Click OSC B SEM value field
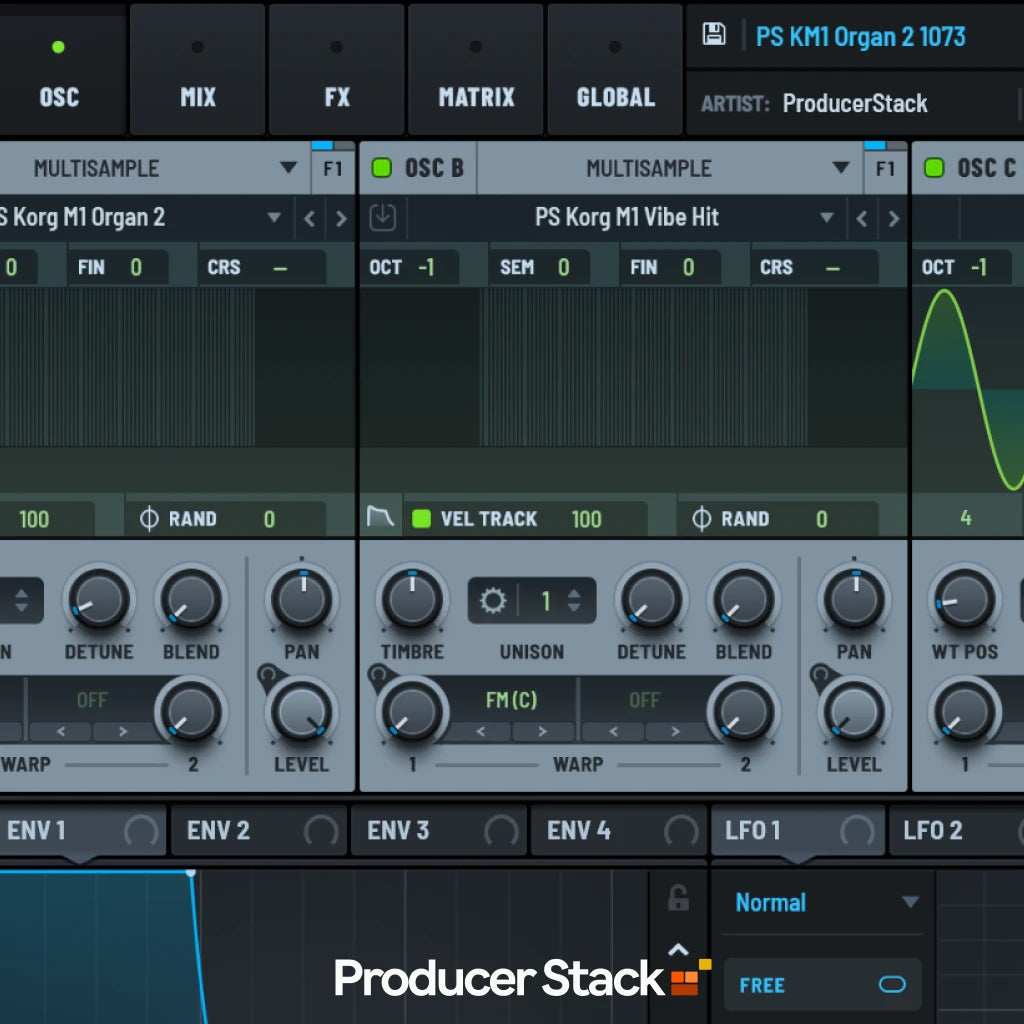 [x=539, y=267]
